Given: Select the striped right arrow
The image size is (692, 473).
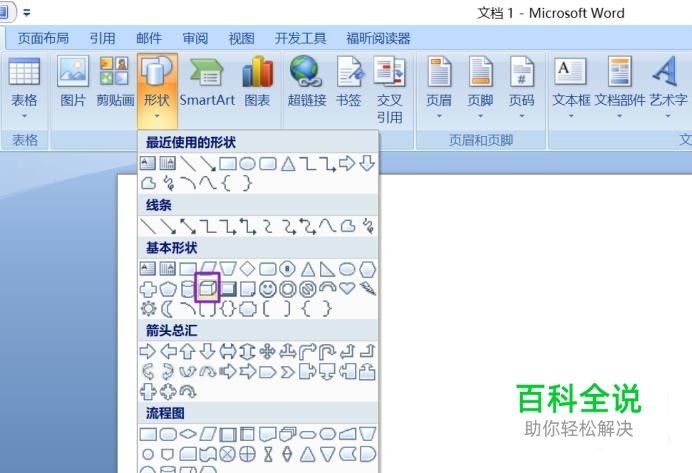Looking at the screenshot, I should pyautogui.click(x=228, y=372).
